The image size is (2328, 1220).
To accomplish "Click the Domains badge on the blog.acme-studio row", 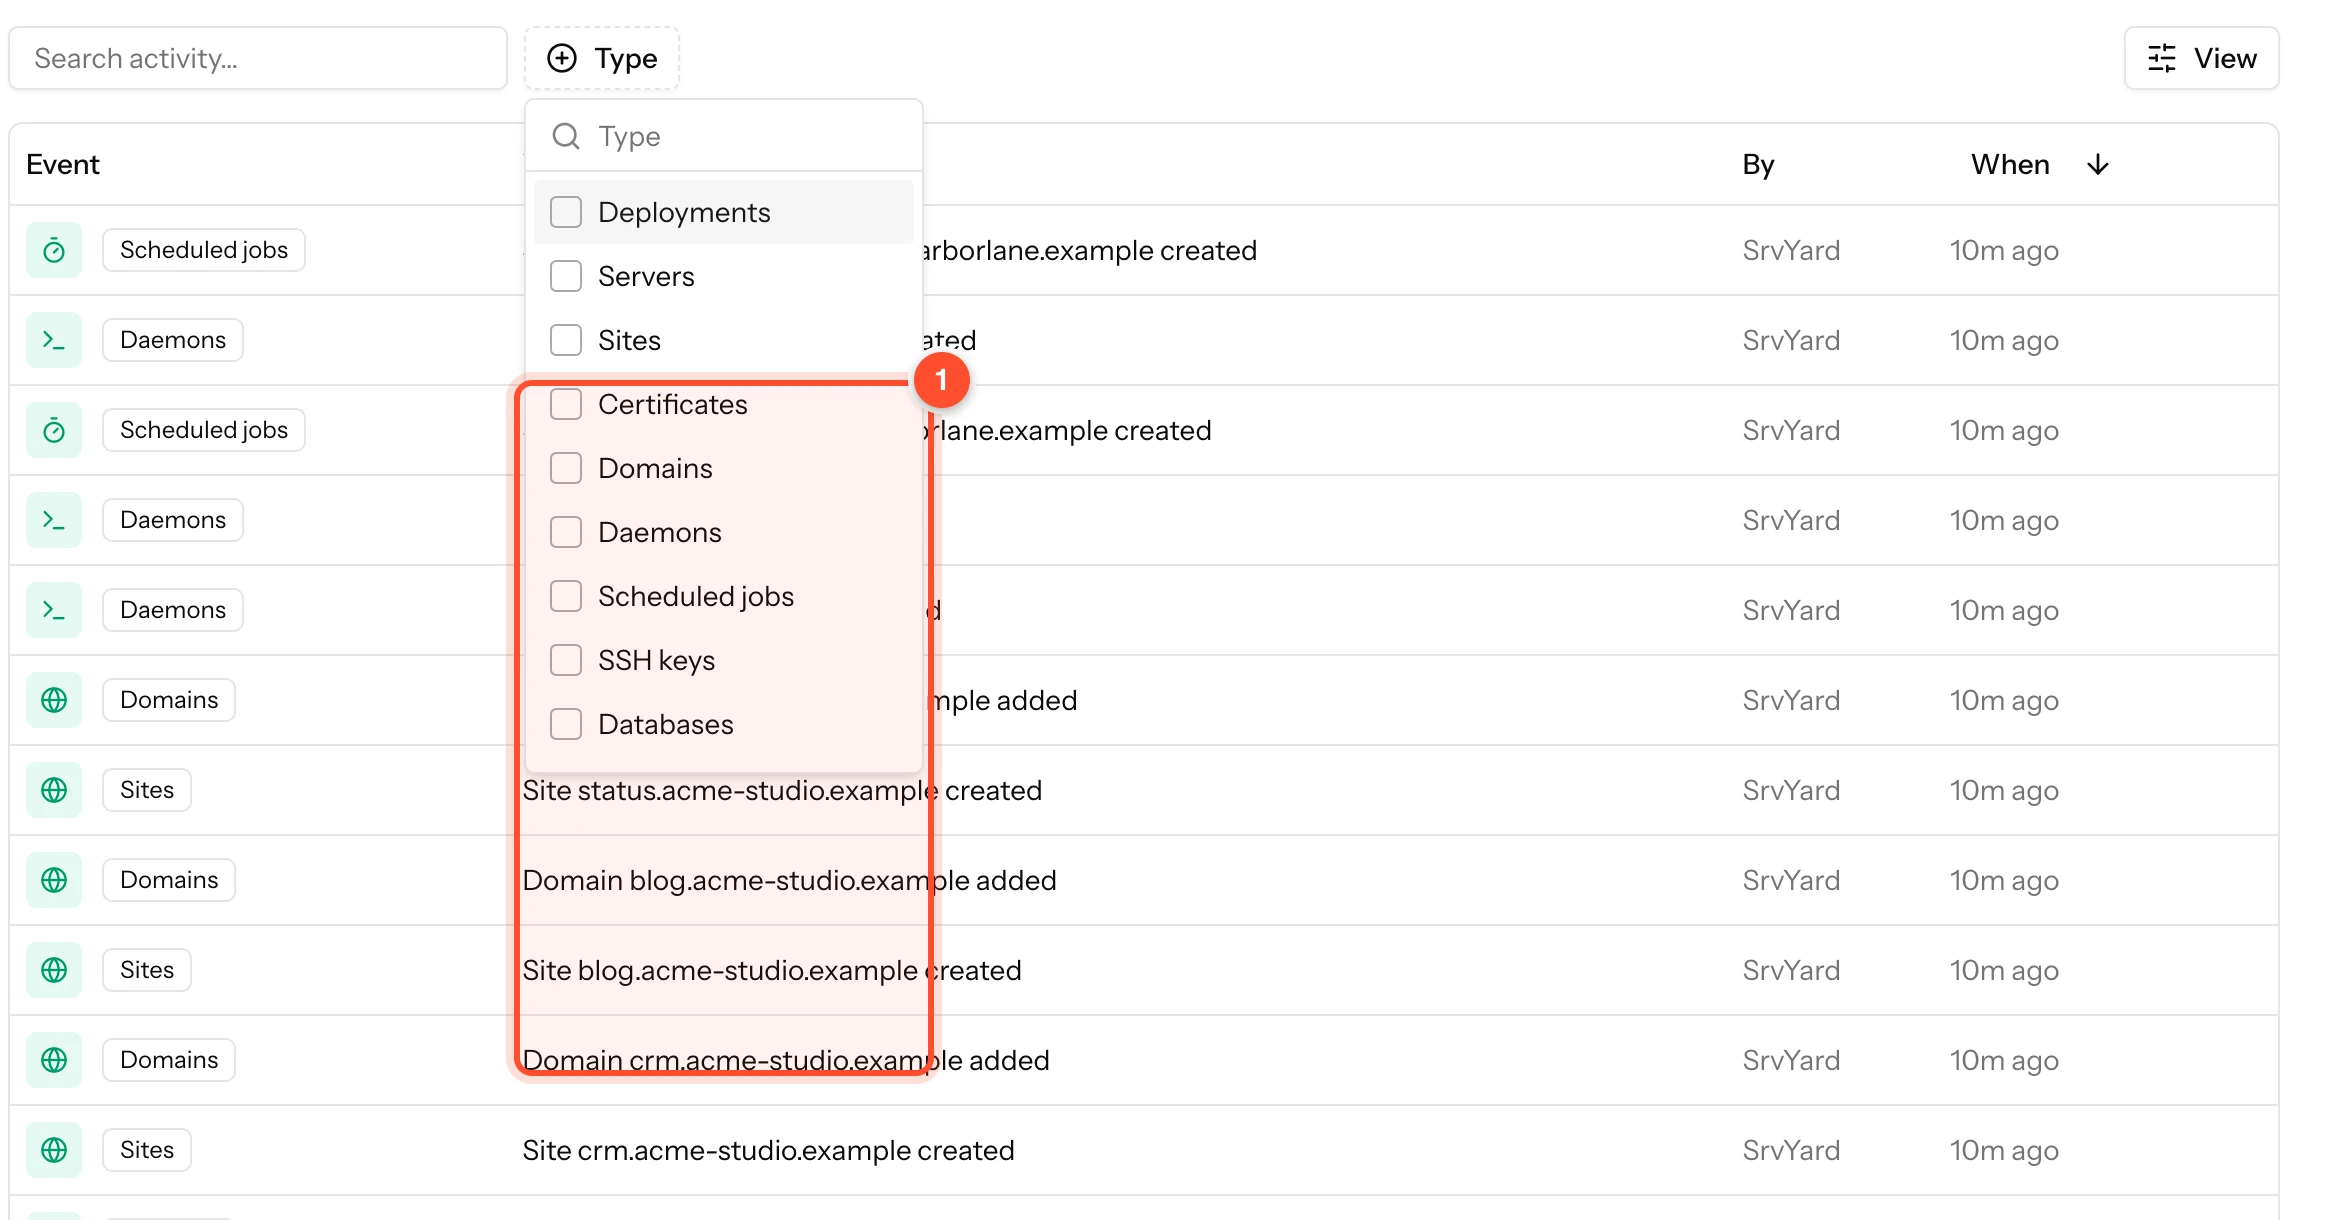I will click(169, 880).
